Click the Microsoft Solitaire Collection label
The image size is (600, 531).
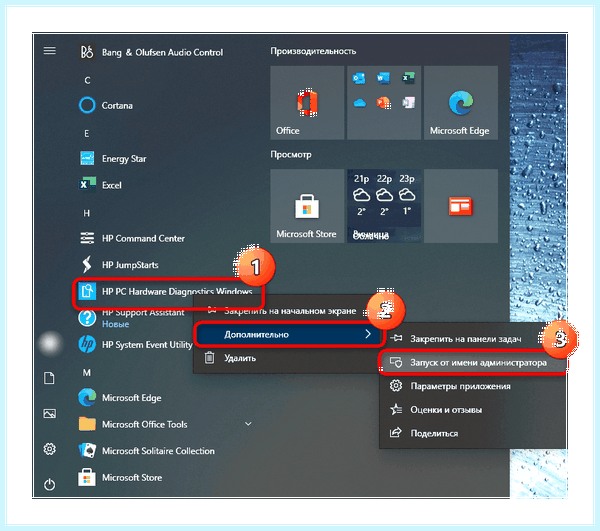click(158, 451)
